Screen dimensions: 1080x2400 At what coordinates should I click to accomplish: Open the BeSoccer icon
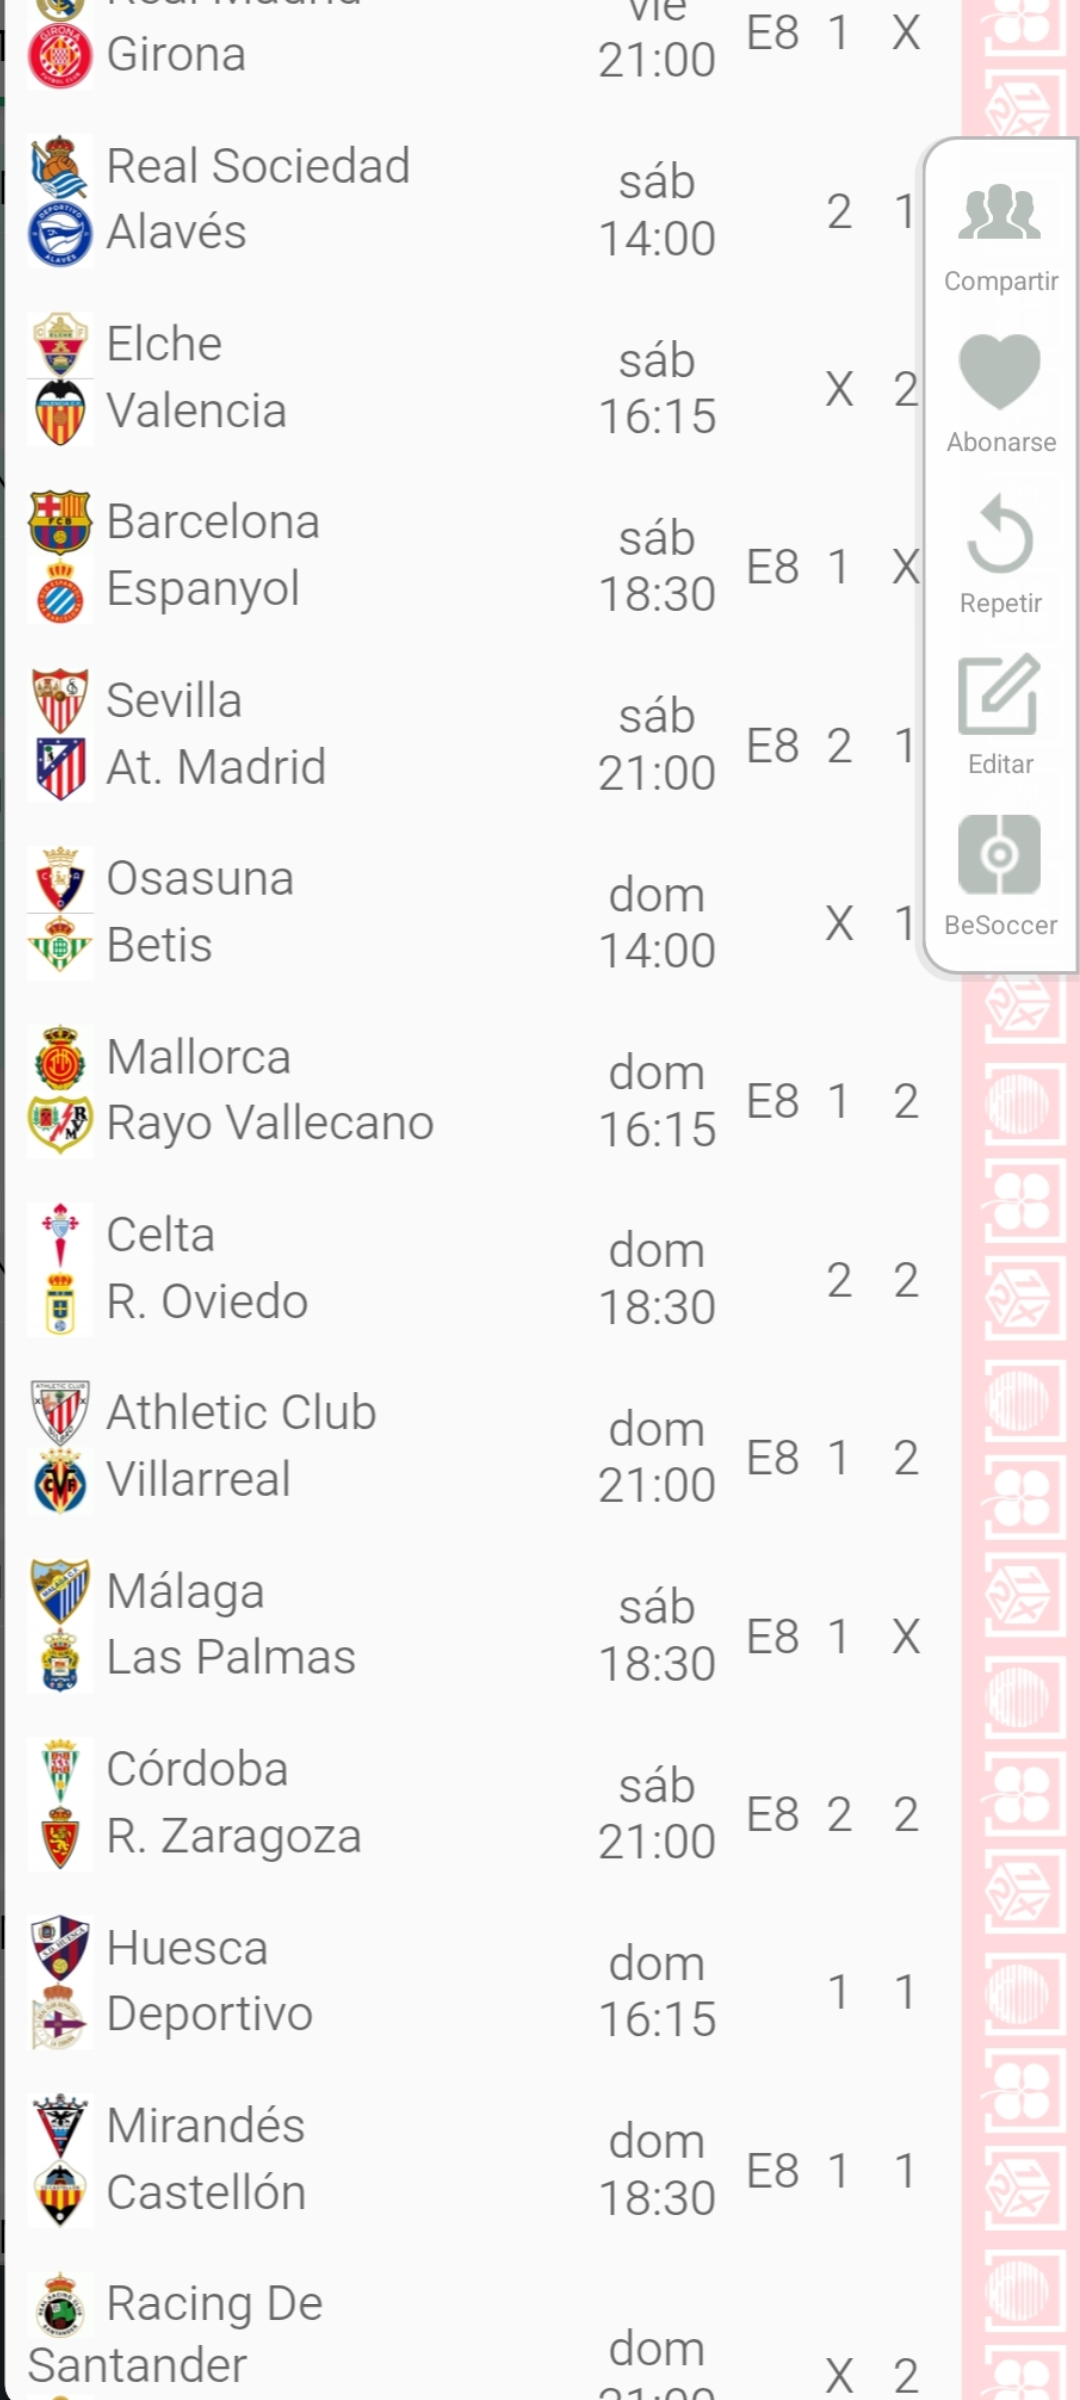(1000, 855)
